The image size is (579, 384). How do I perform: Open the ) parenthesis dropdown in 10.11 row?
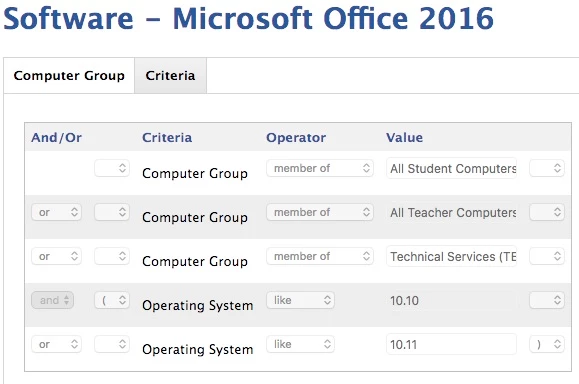[x=547, y=344]
